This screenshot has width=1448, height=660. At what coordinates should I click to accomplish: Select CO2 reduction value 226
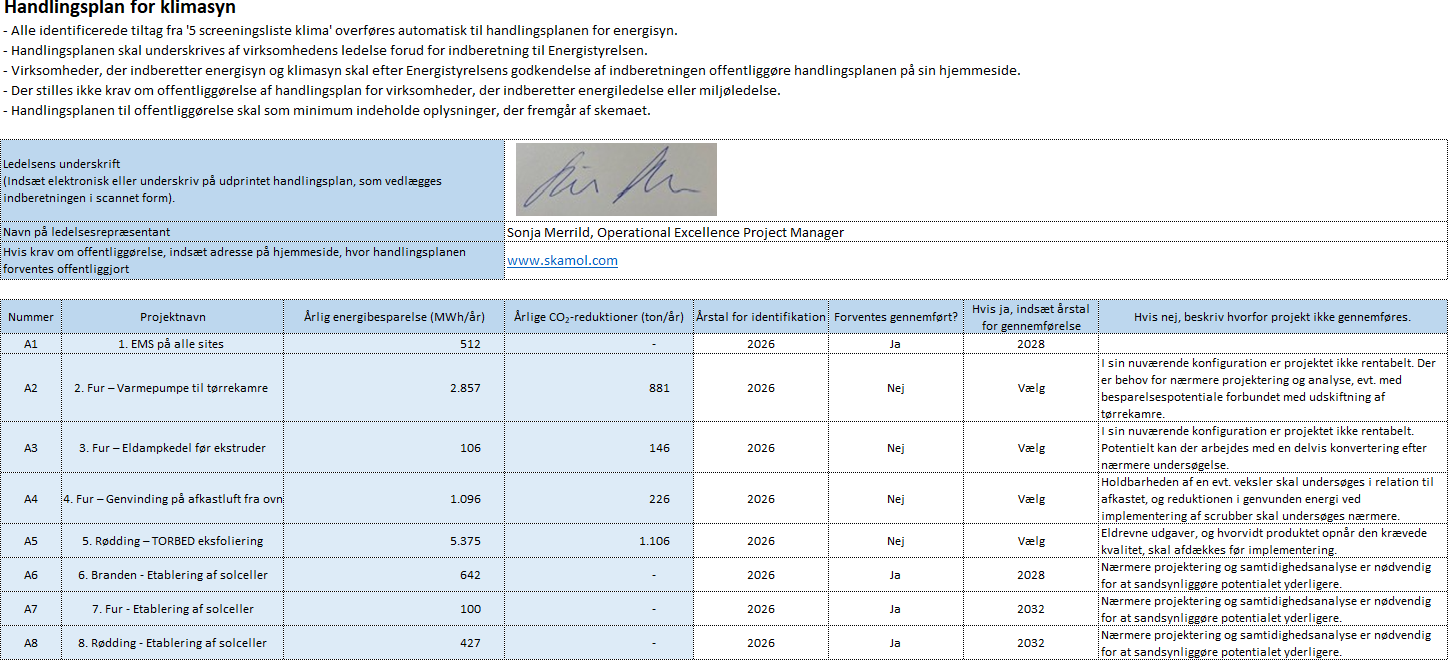[x=599, y=499]
